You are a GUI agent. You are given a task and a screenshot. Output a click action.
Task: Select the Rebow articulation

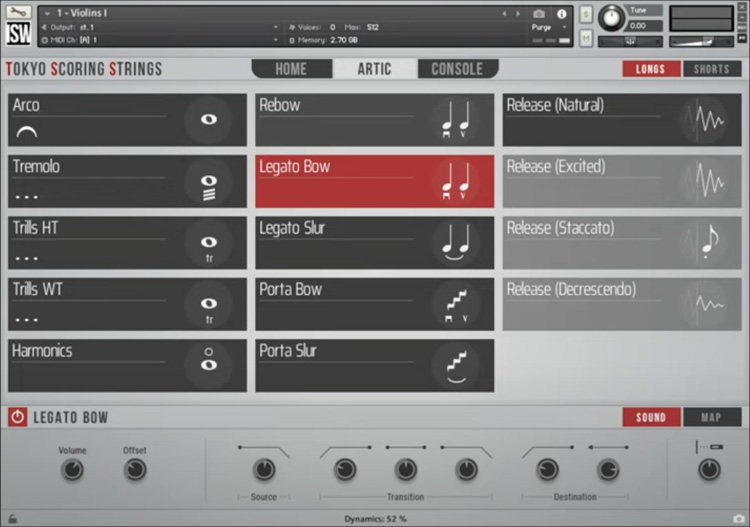(375, 120)
